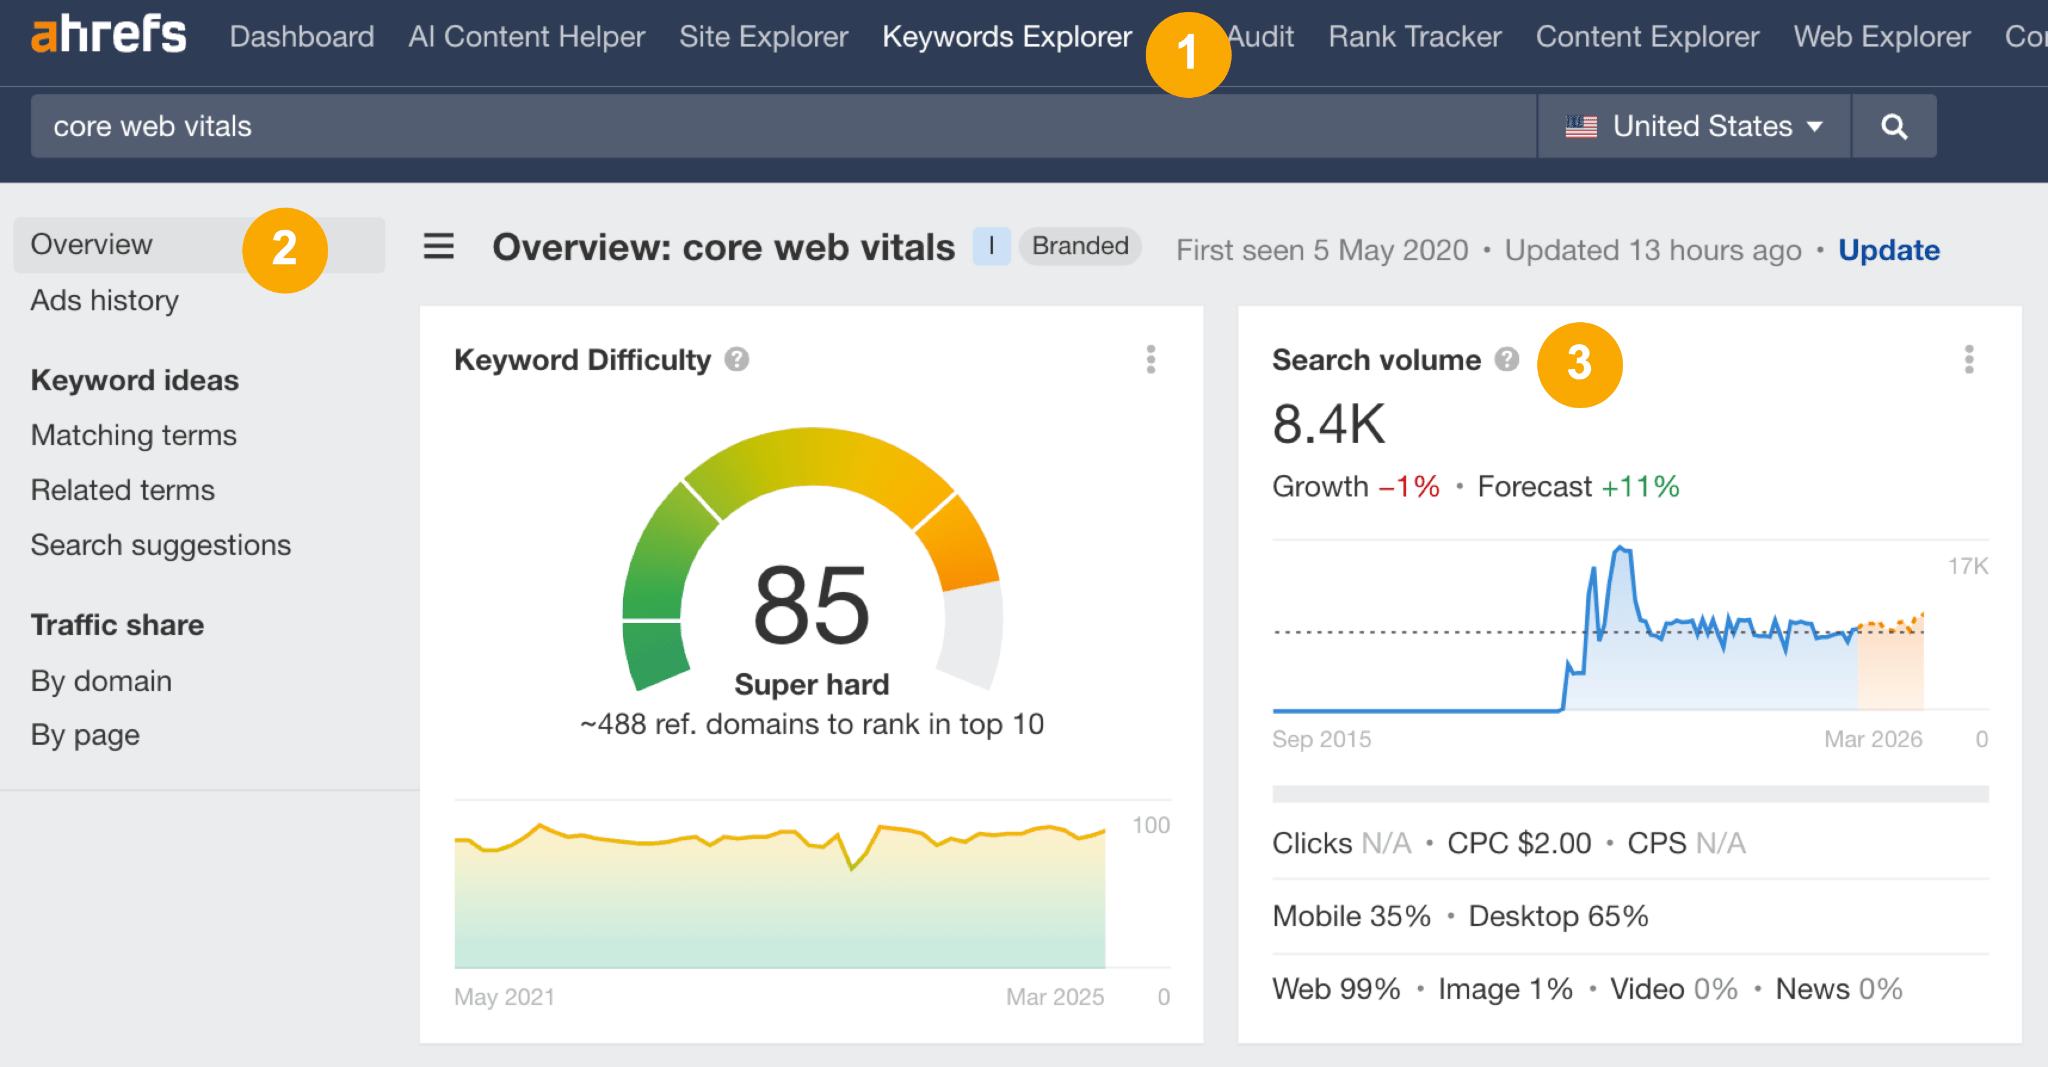This screenshot has height=1067, width=2048.
Task: Click the magnifying glass search button
Action: click(1893, 127)
